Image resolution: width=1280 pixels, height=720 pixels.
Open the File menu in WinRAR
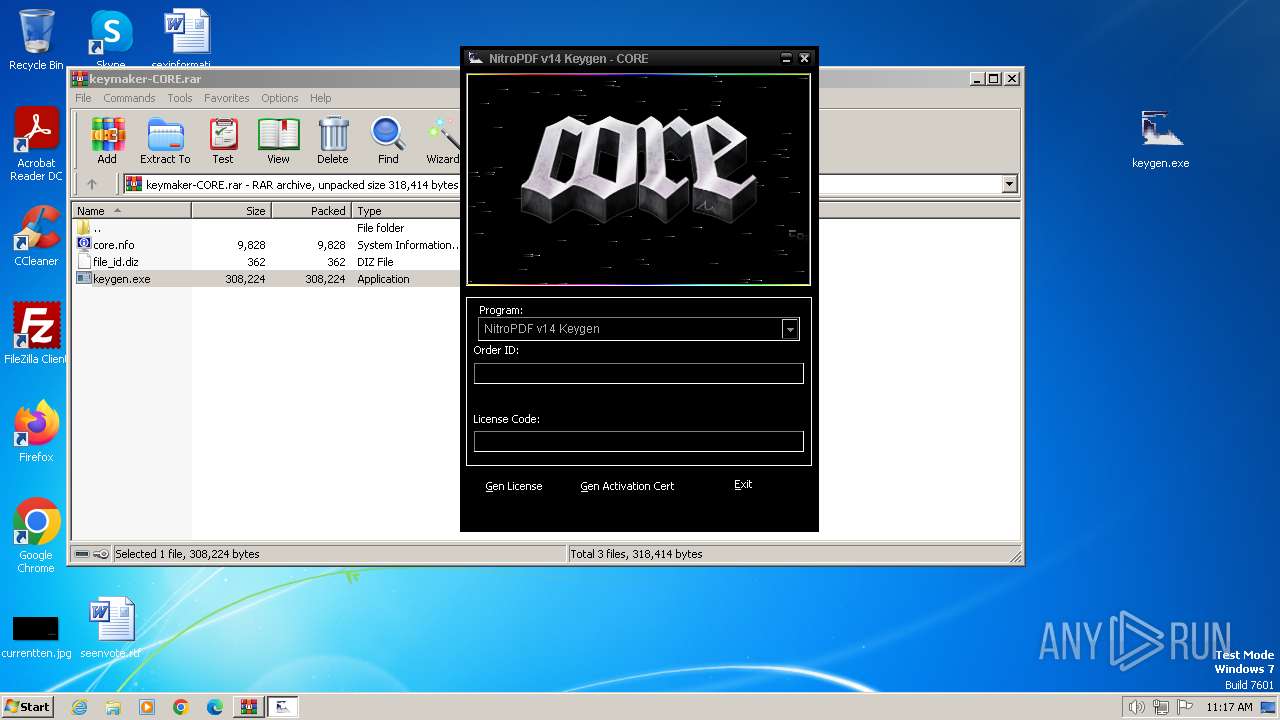click(x=83, y=98)
